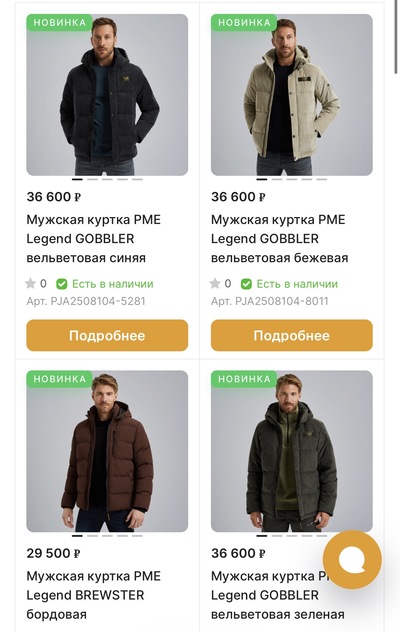Screen dimensions: 400x632
Task: Click НОВИНКА badge on brown BREWSTER jacket
Action: [x=60, y=379]
